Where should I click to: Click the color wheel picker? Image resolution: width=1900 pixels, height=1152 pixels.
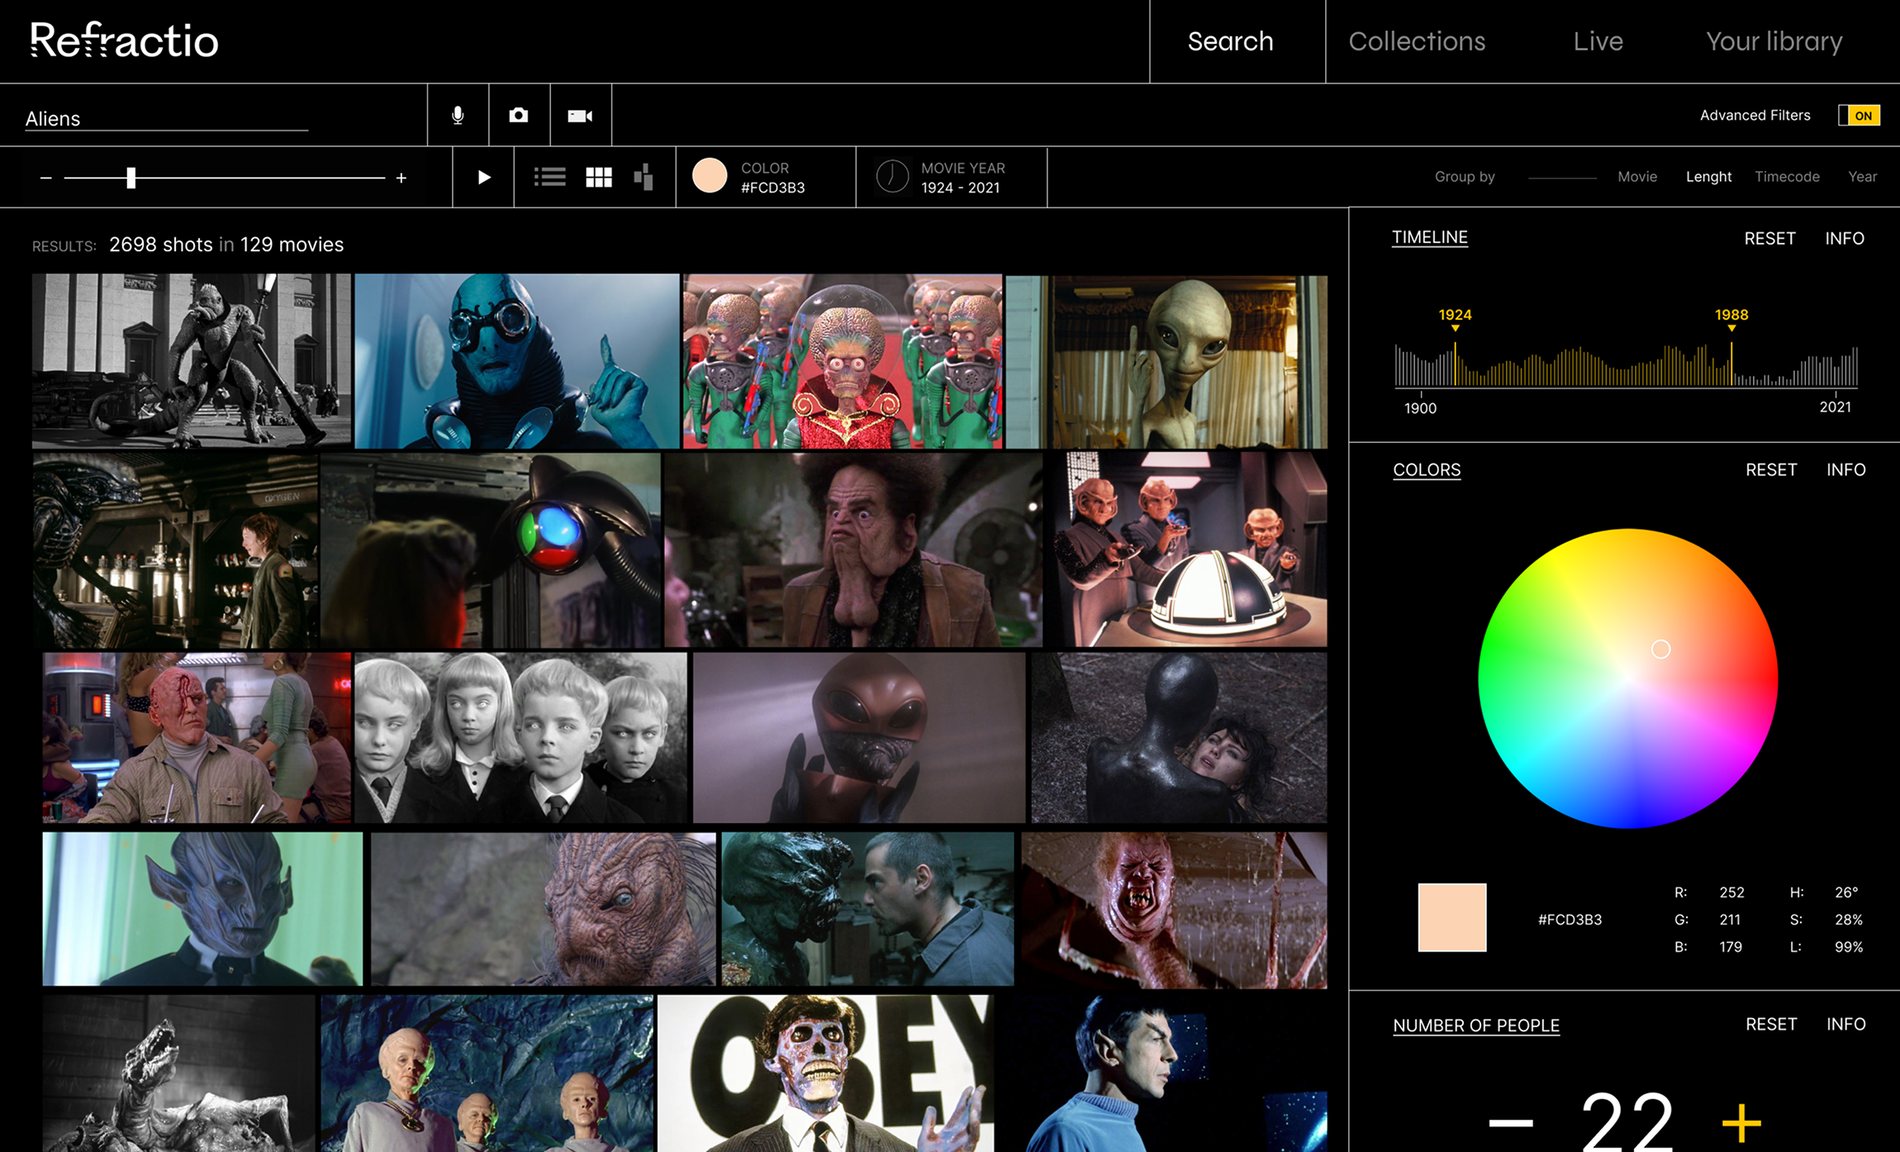click(1627, 679)
